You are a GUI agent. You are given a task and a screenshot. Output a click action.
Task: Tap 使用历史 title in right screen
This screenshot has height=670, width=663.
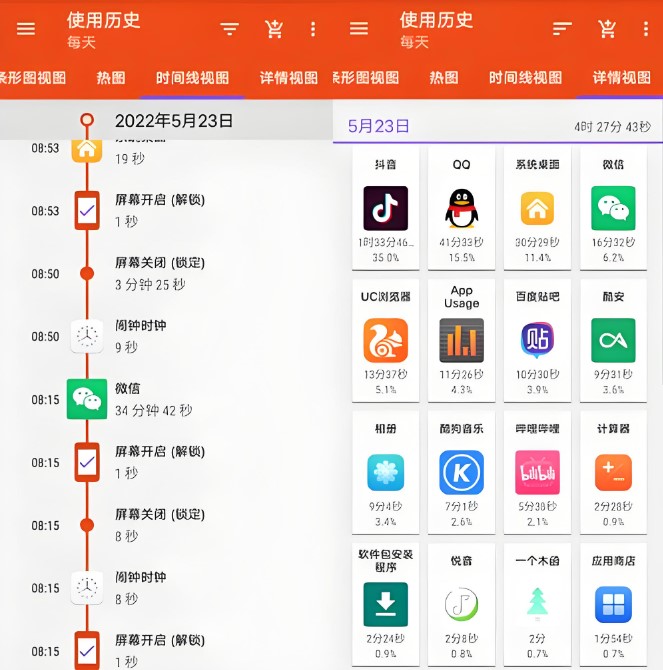point(436,20)
